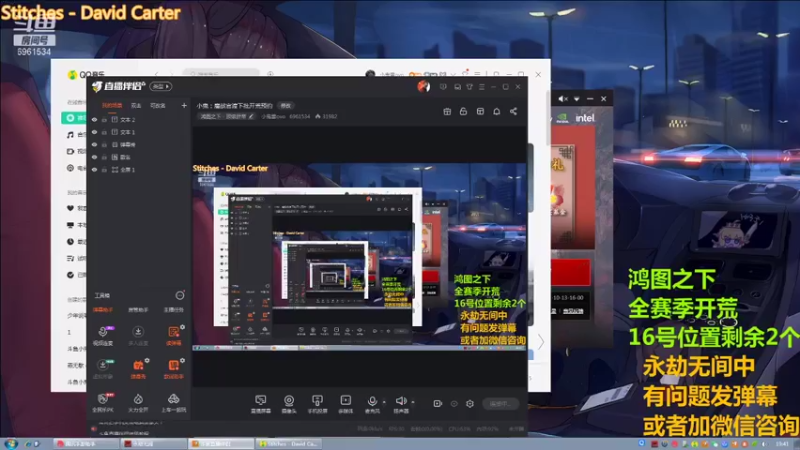The height and width of the screenshot is (450, 800).
Task: Open the streamer avatar in title bar
Action: [x=423, y=86]
